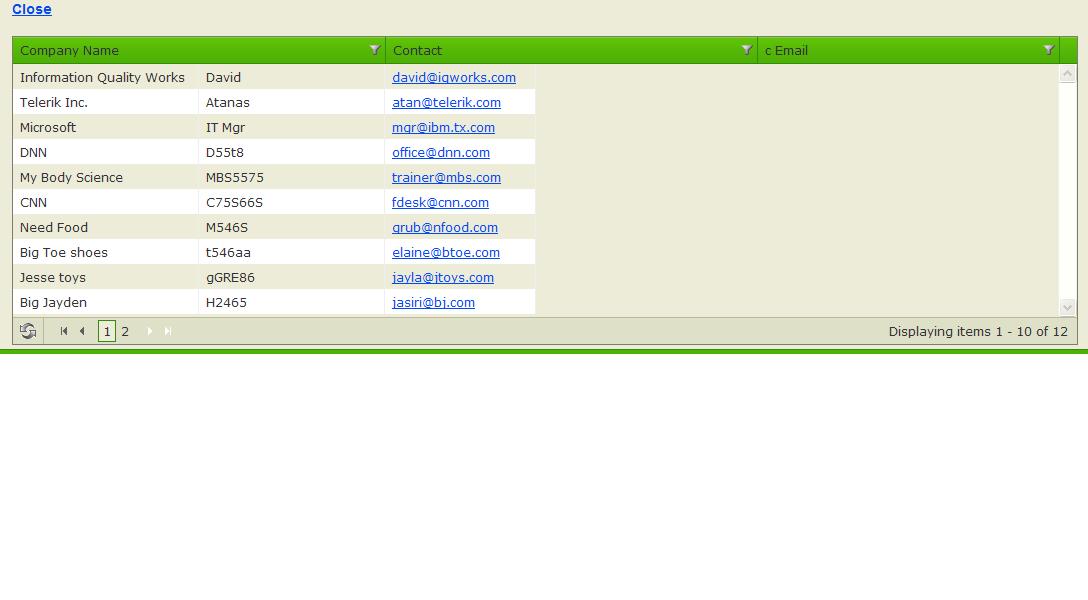Go to the first page arrow
Screen dimensions: 1088x600
pyautogui.click(x=64, y=332)
